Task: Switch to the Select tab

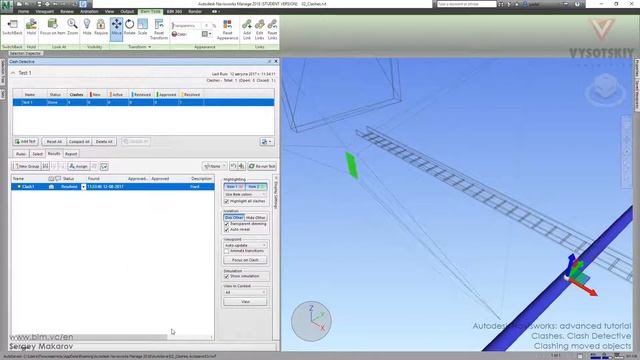Action: pos(38,154)
